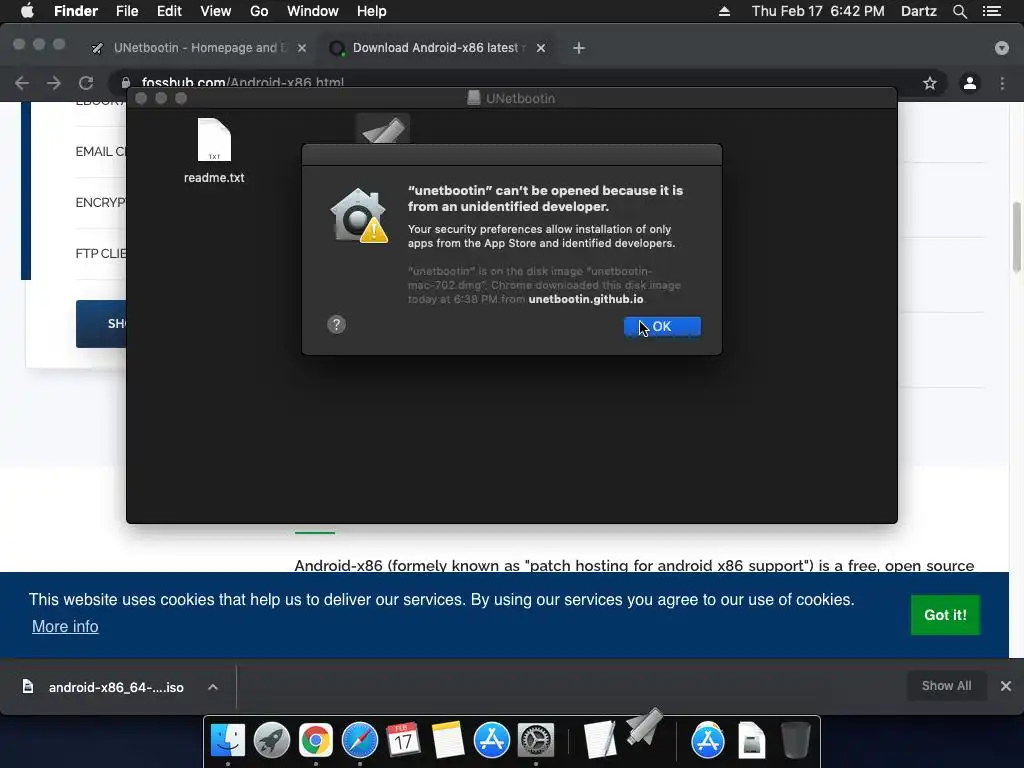The height and width of the screenshot is (768, 1024).
Task: Open the Help menu
Action: (x=372, y=11)
